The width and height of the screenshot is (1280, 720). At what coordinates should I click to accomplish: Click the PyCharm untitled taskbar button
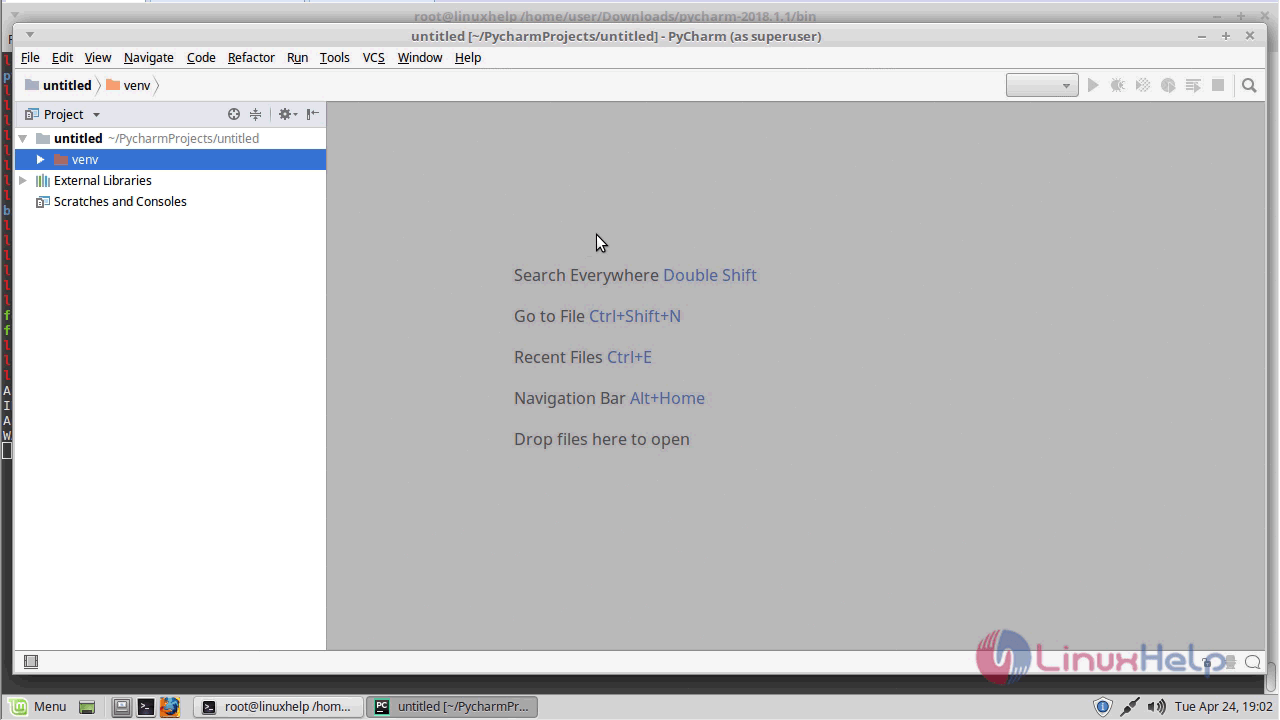pos(452,707)
